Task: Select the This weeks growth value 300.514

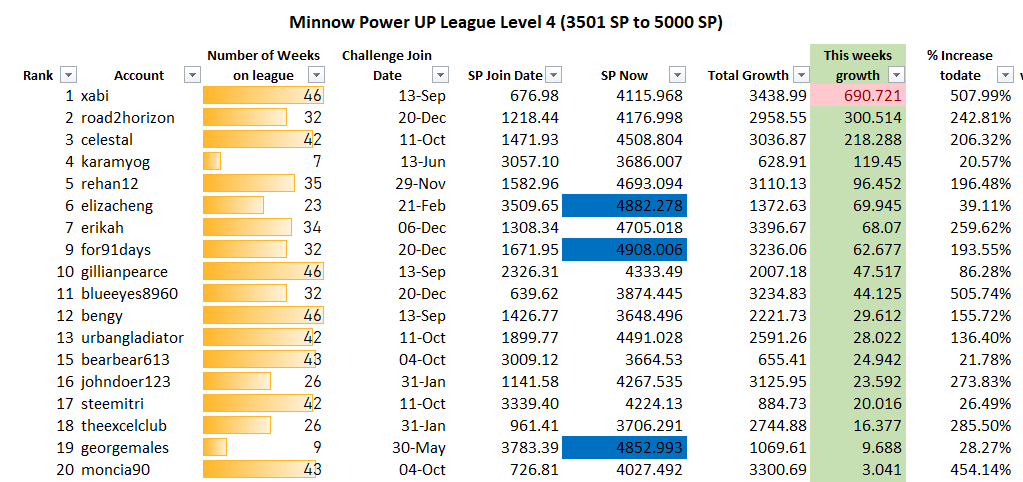Action: click(873, 118)
